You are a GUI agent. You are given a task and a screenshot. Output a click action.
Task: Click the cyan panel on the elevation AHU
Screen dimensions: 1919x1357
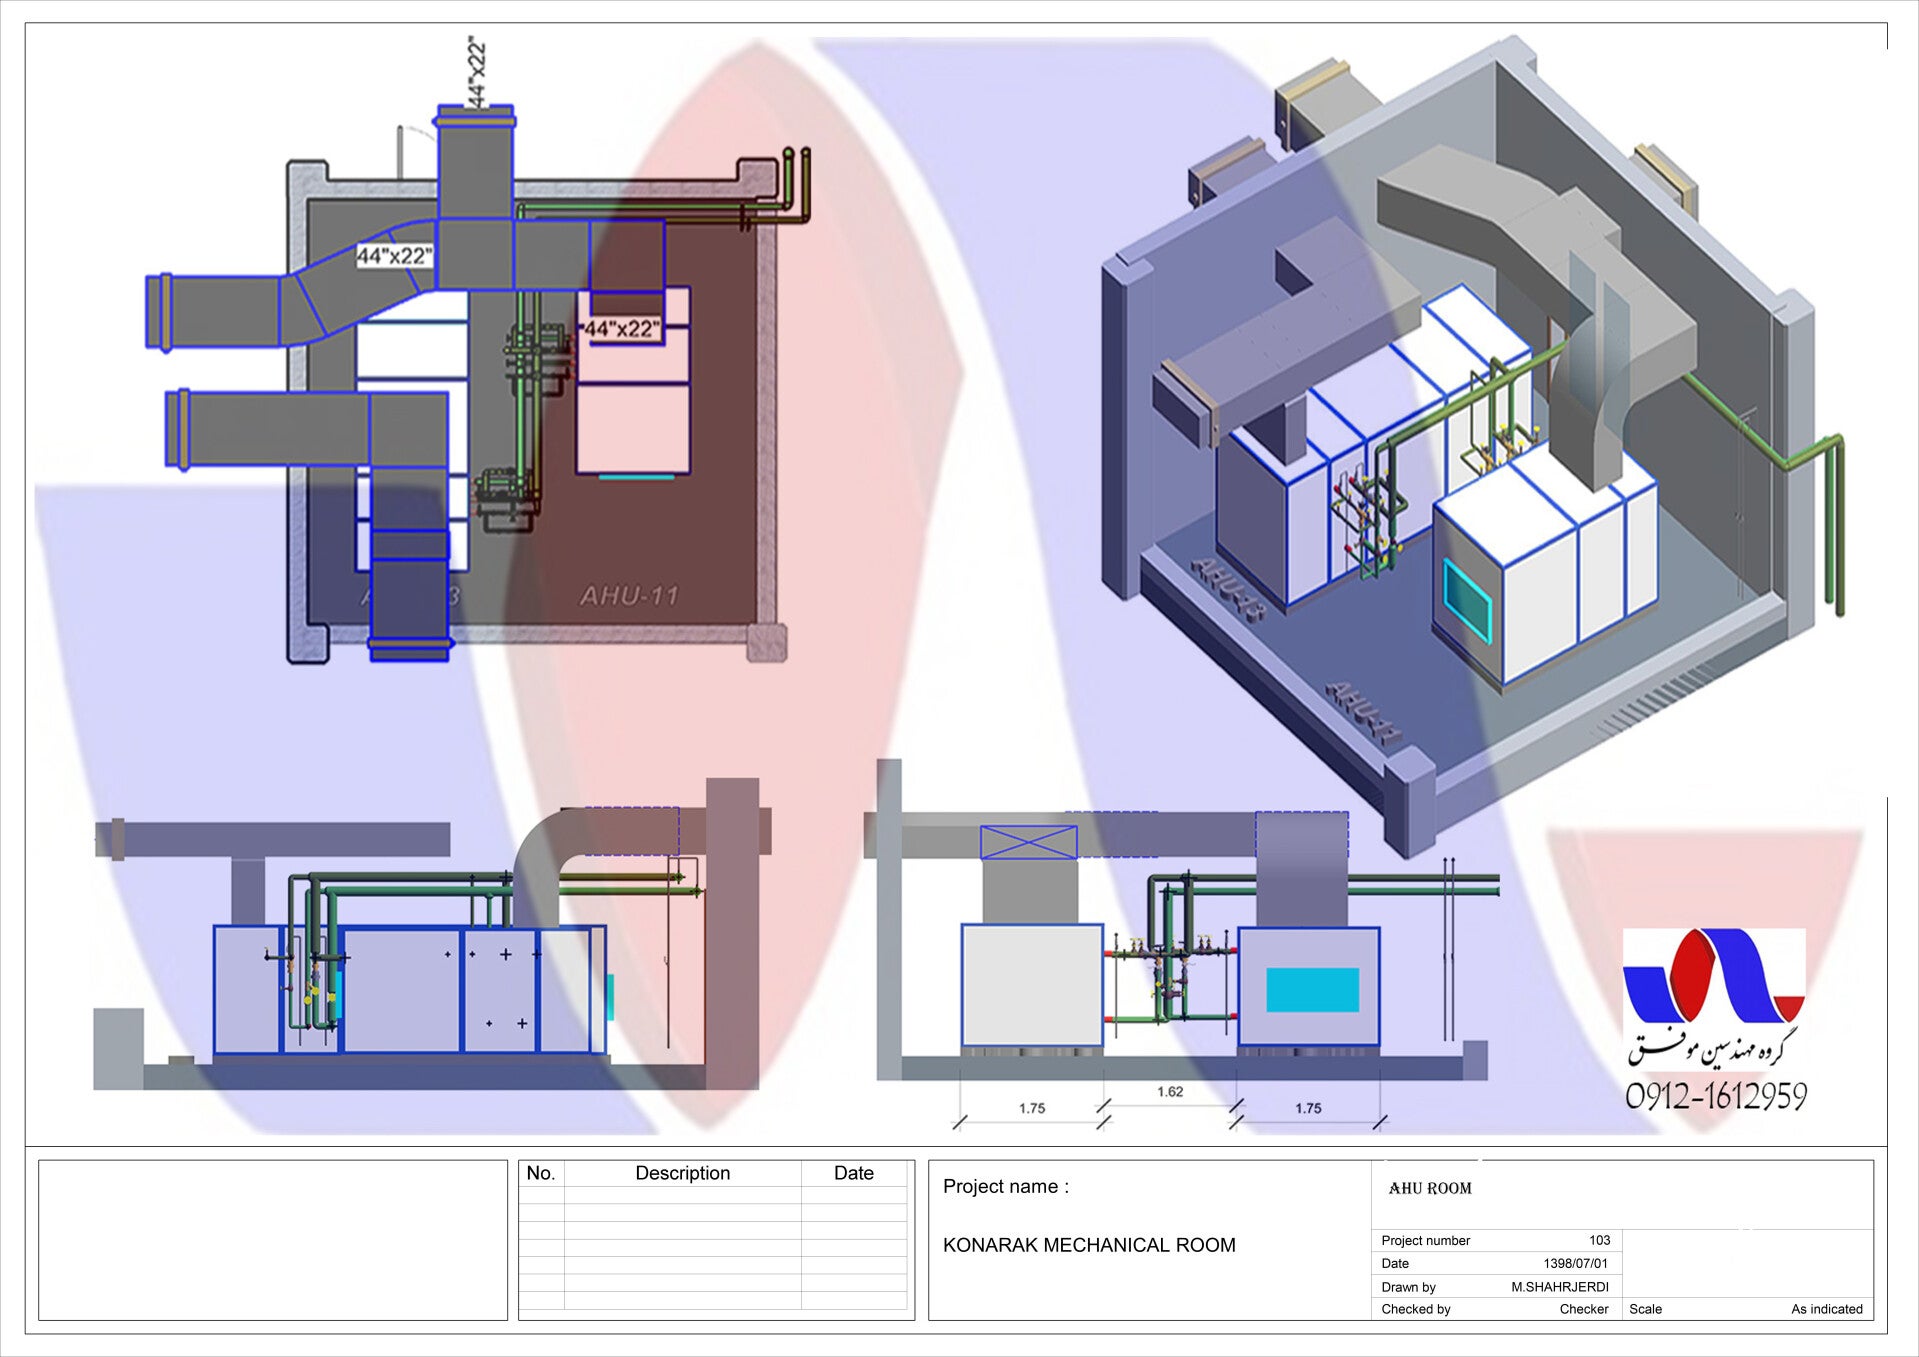pyautogui.click(x=1312, y=990)
